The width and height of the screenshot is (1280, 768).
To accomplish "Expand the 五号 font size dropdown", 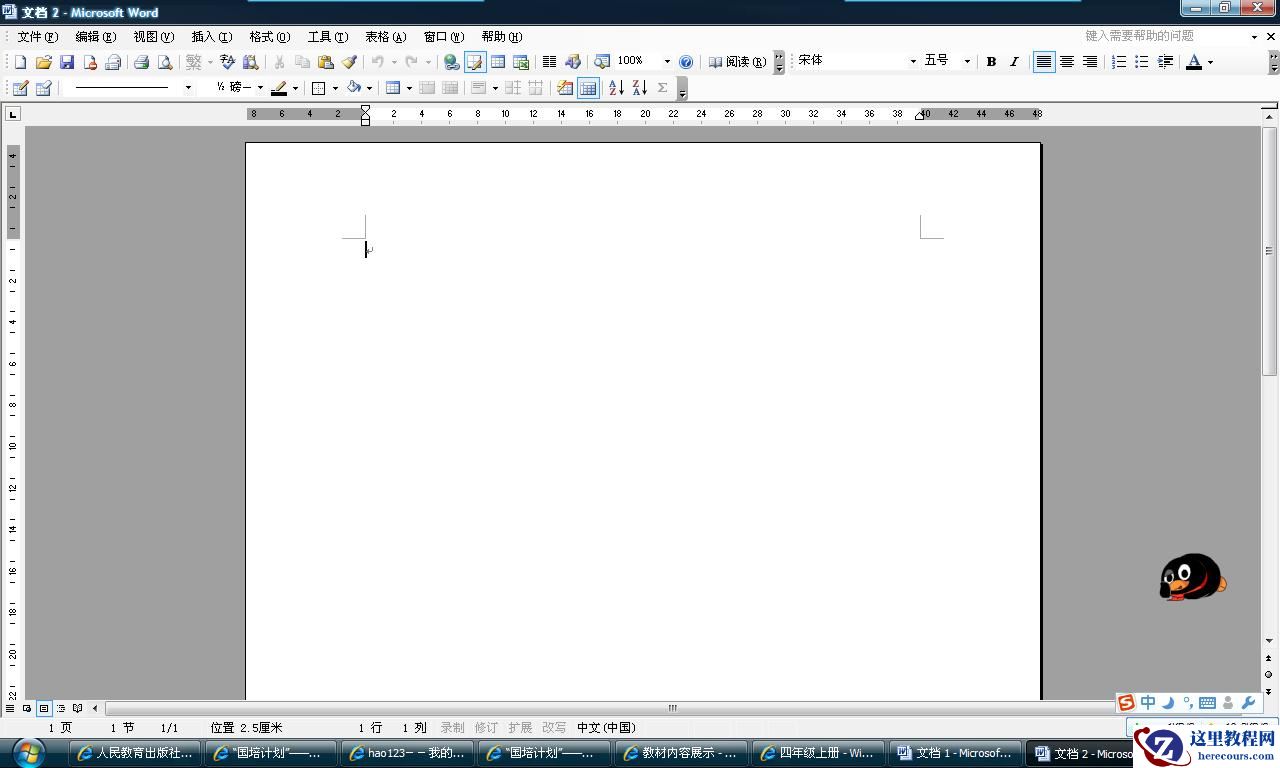I will [967, 62].
